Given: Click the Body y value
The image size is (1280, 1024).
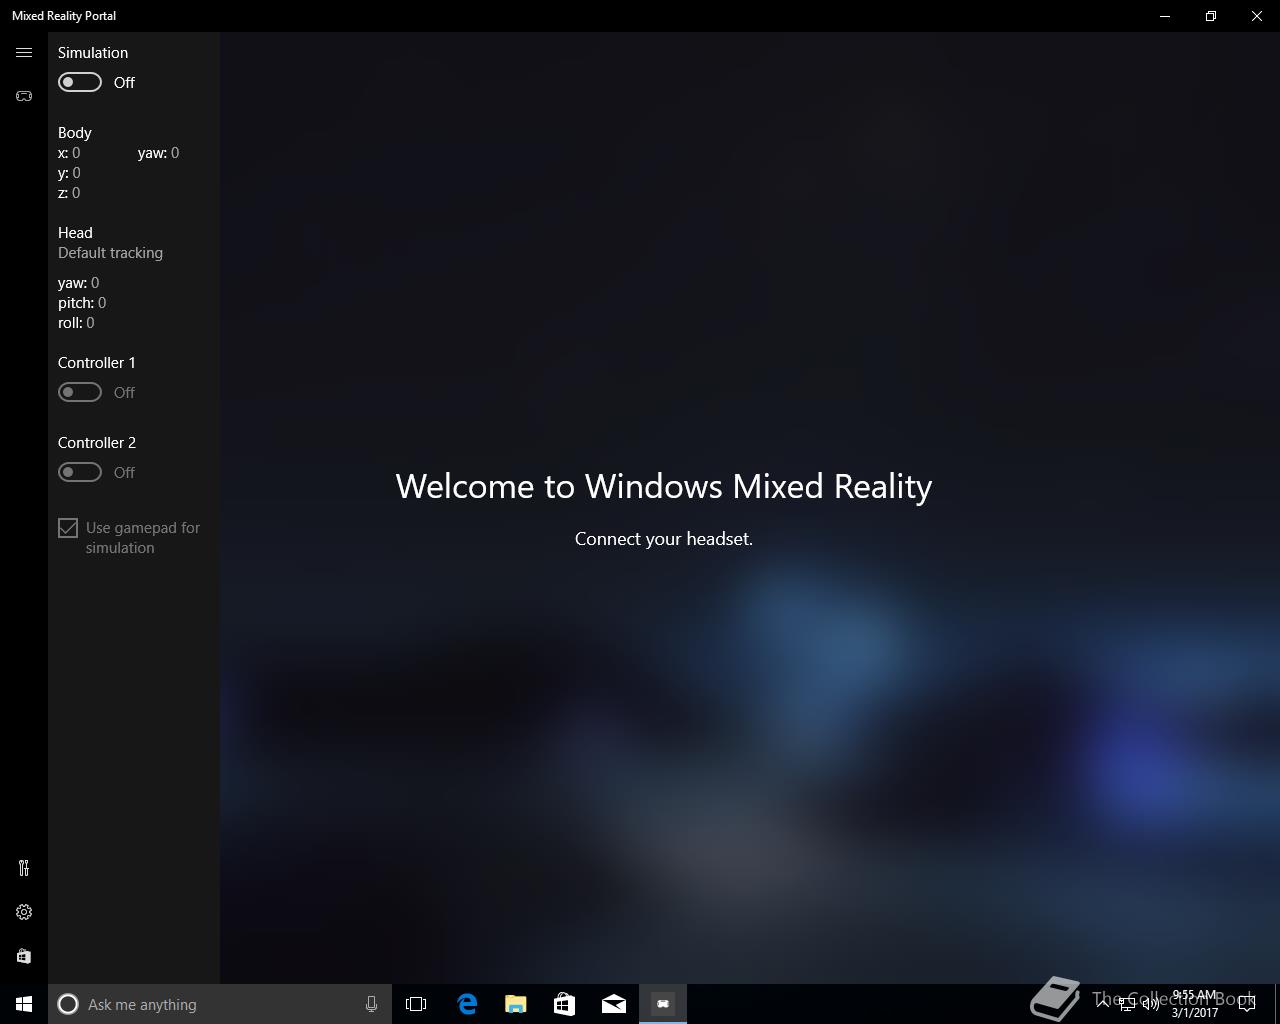Looking at the screenshot, I should click(76, 173).
